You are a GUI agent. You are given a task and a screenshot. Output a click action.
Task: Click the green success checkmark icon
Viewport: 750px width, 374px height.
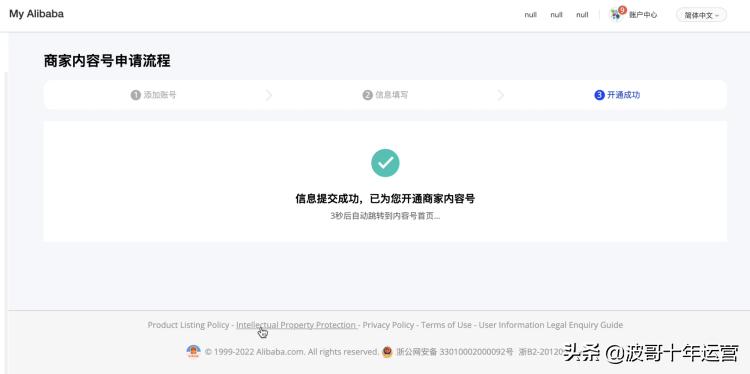pyautogui.click(x=385, y=163)
